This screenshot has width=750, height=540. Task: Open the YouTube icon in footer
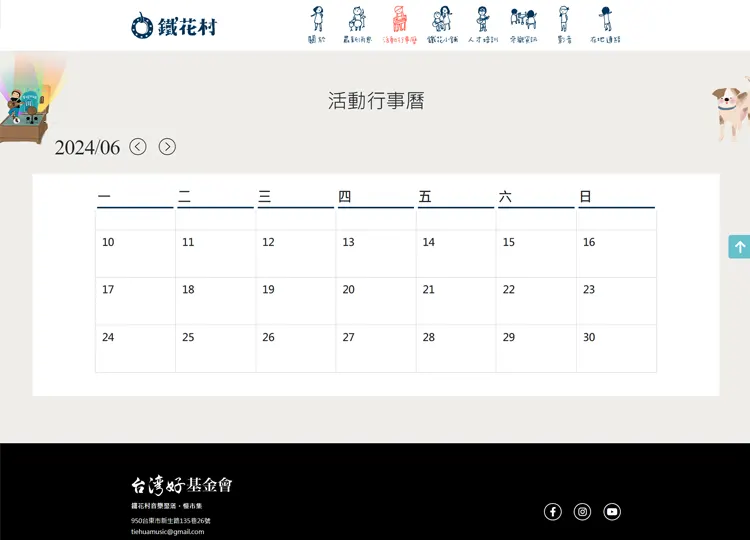point(612,512)
